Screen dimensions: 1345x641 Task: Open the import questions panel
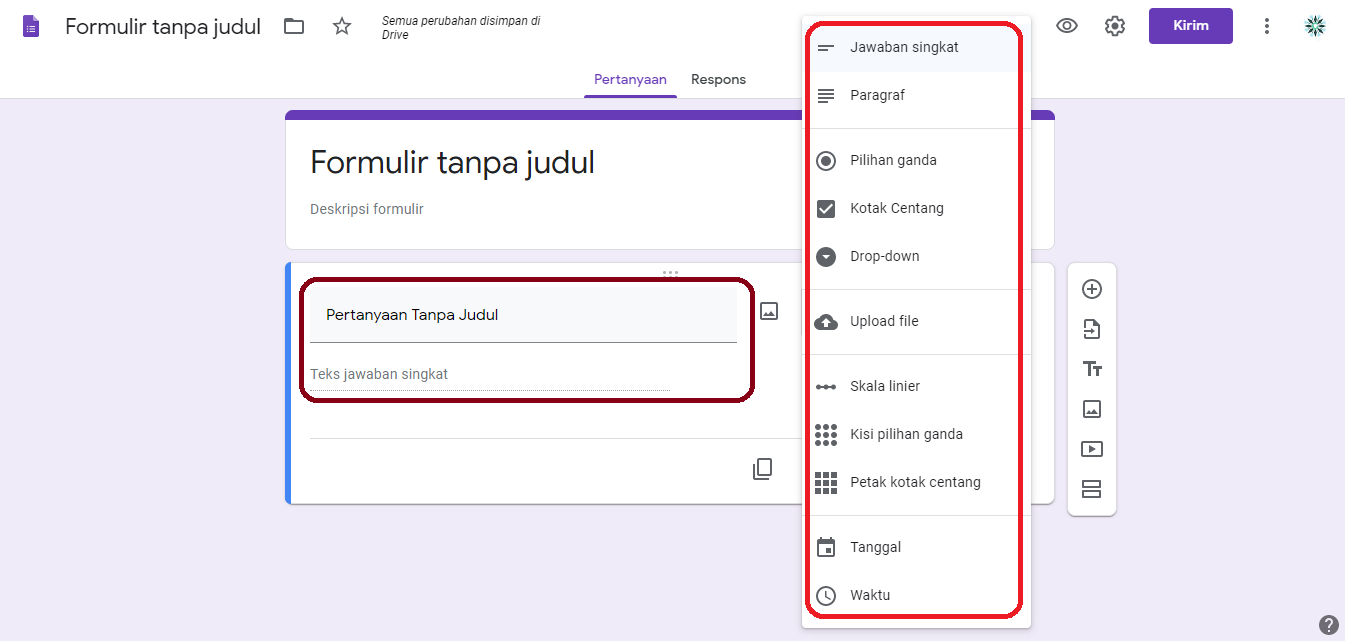pos(1092,328)
